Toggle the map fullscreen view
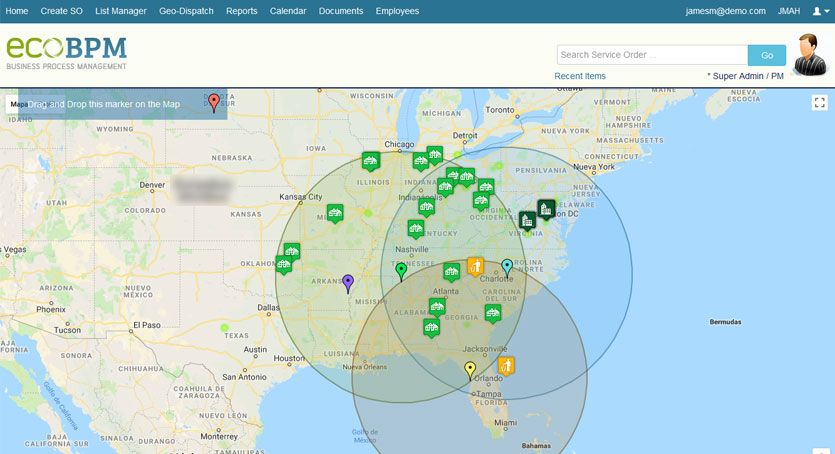This screenshot has height=454, width=835. (x=820, y=102)
